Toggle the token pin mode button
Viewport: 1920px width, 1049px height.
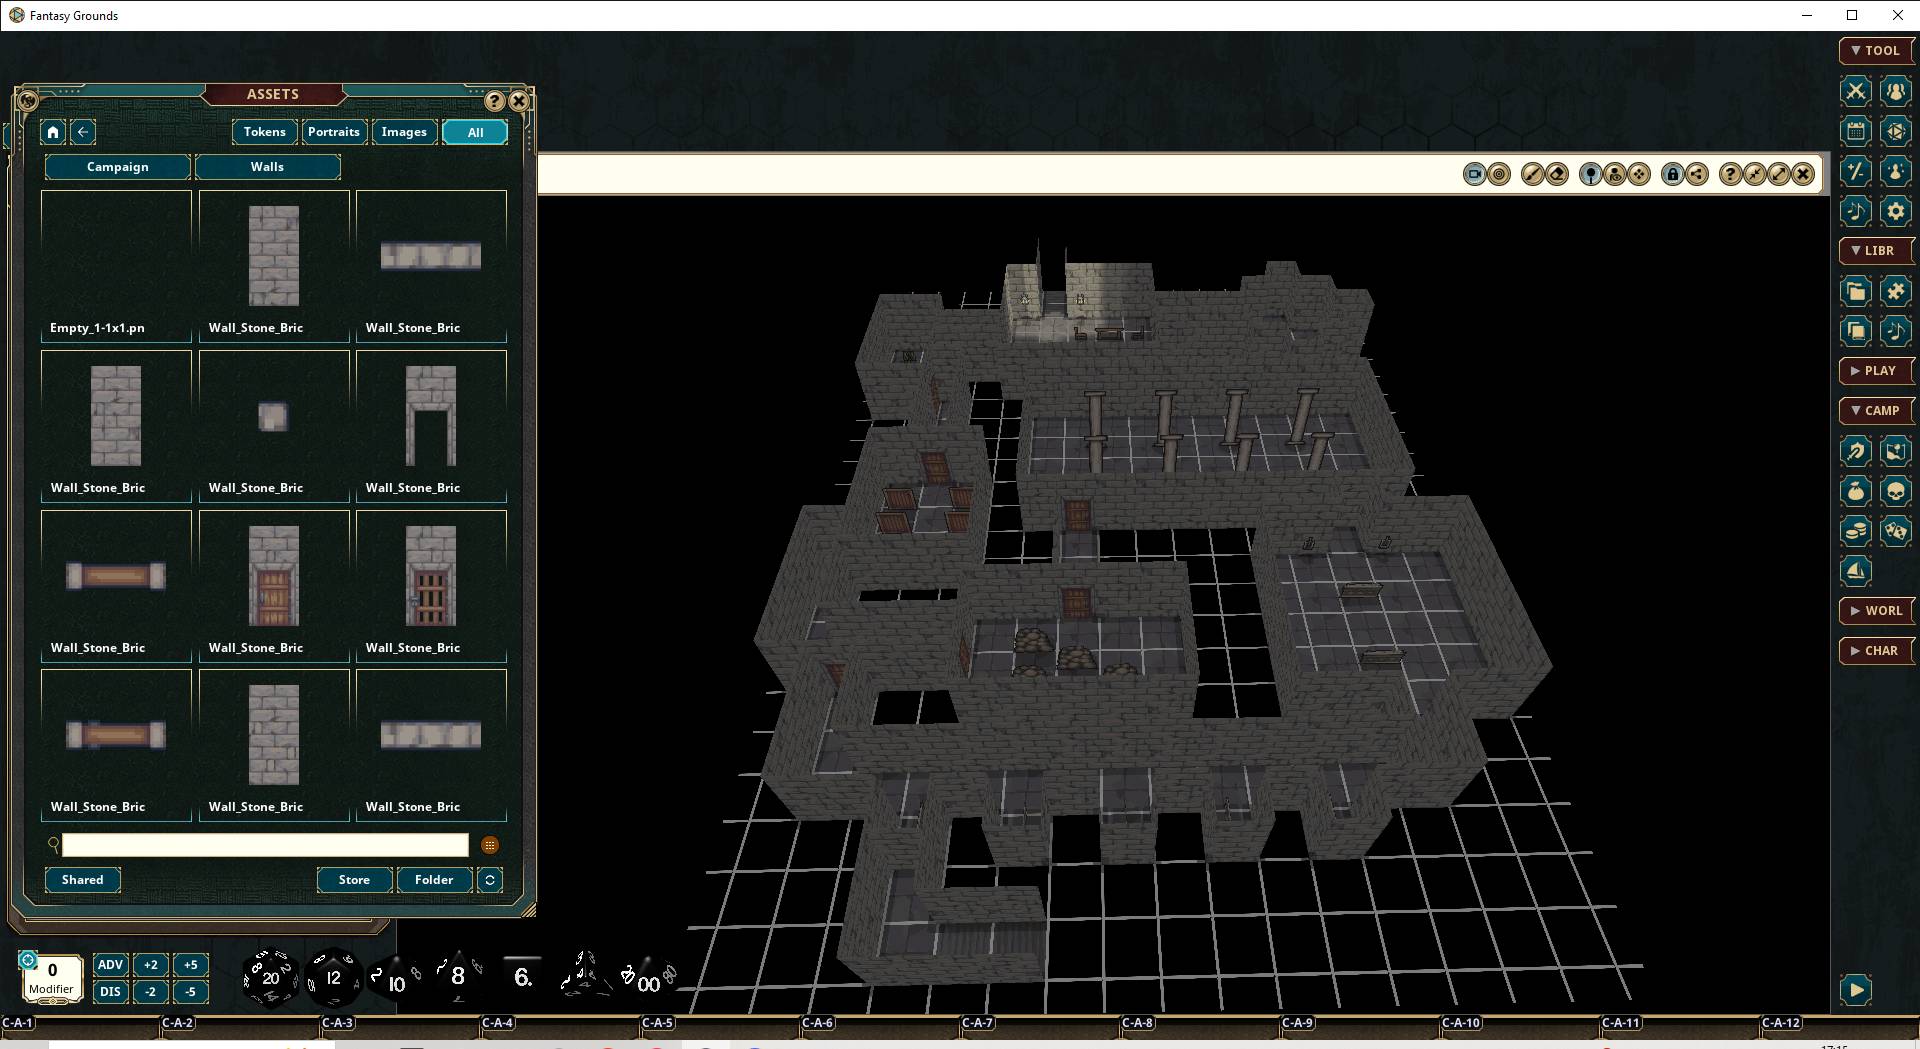pos(1590,174)
